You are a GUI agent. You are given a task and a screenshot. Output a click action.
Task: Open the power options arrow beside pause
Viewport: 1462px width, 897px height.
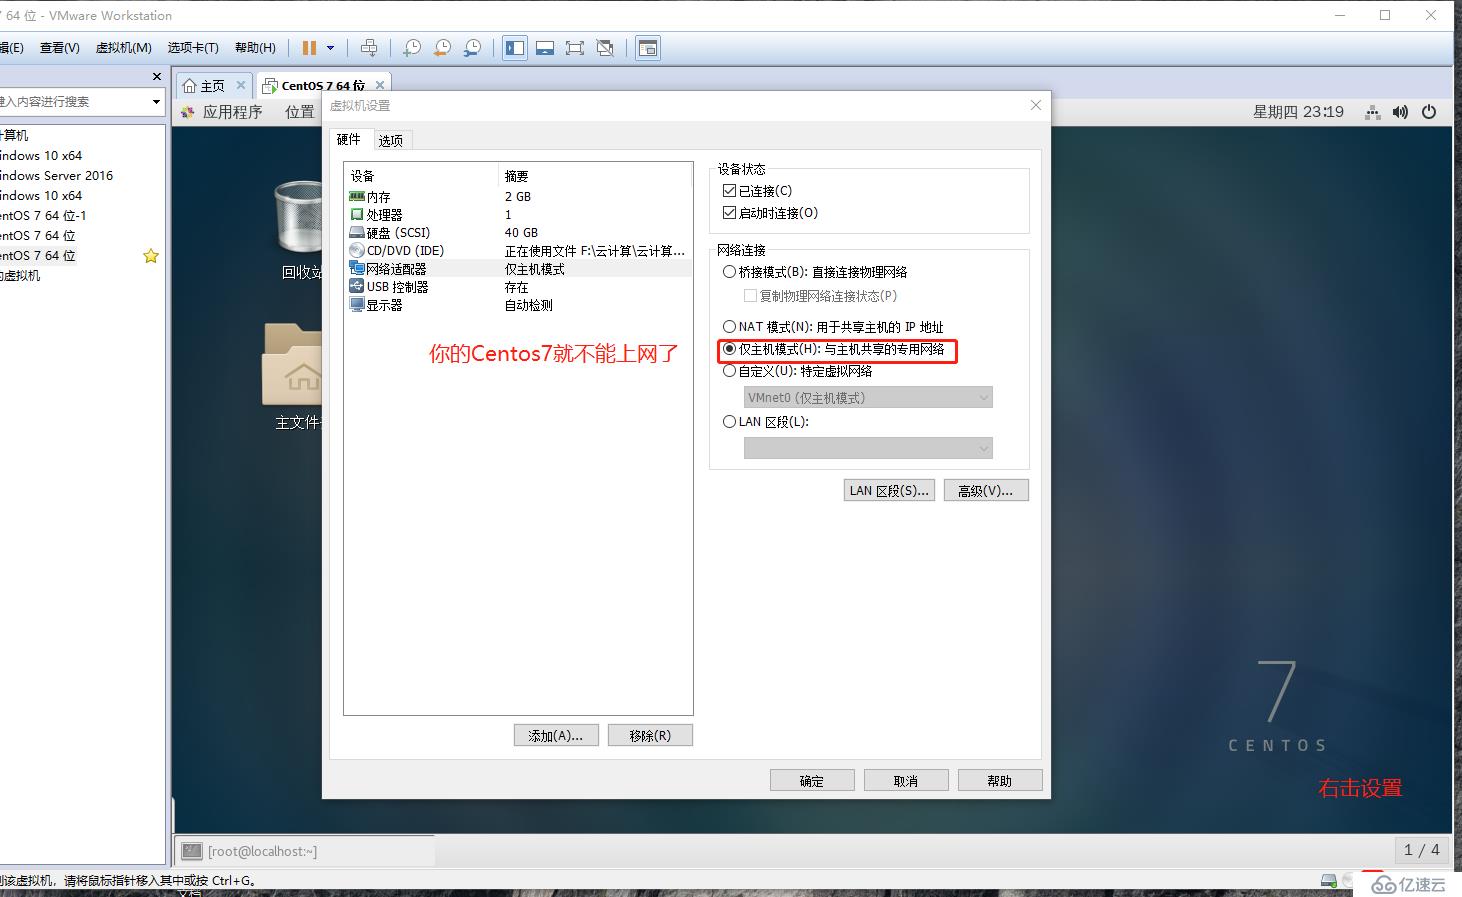pyautogui.click(x=330, y=48)
